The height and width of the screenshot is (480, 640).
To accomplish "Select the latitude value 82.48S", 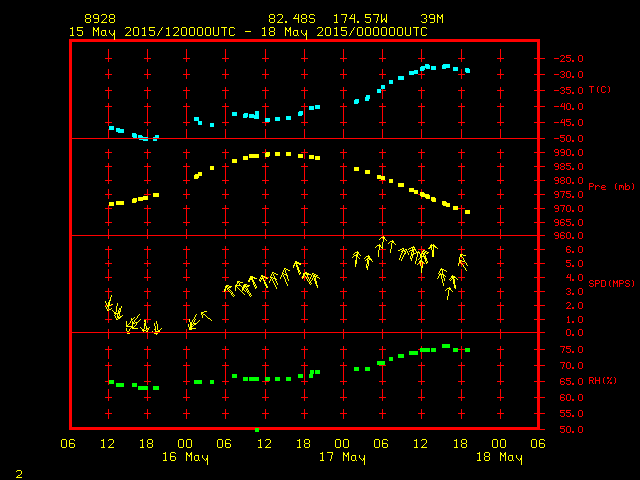I will pos(292,19).
